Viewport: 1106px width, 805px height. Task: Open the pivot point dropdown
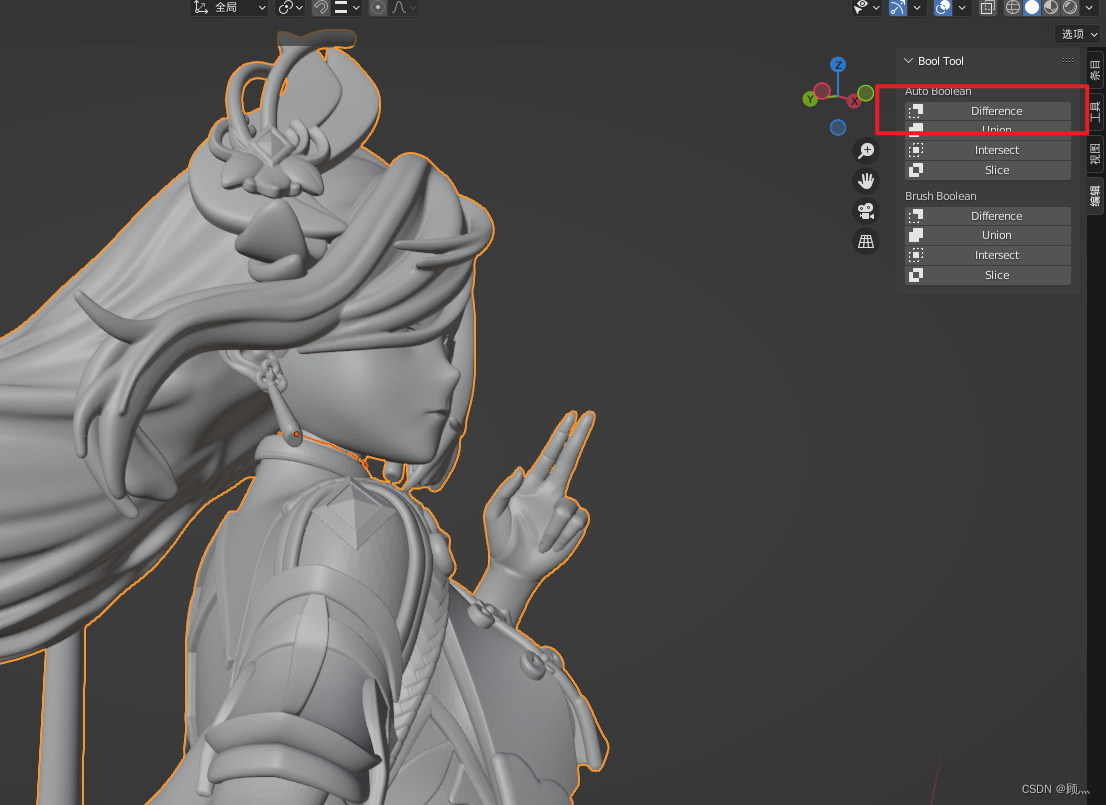(291, 7)
